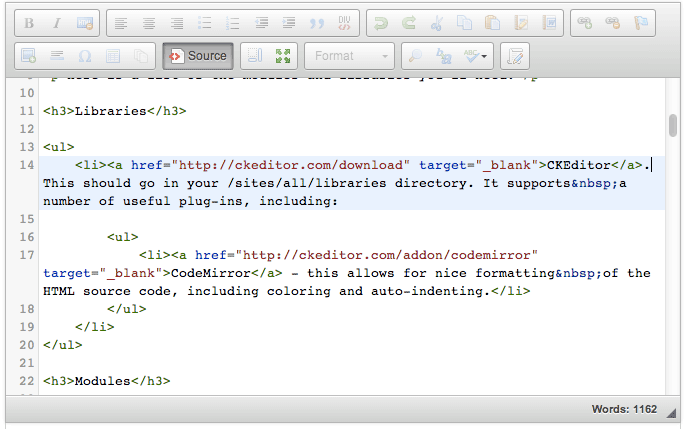Redo last action

coord(409,23)
